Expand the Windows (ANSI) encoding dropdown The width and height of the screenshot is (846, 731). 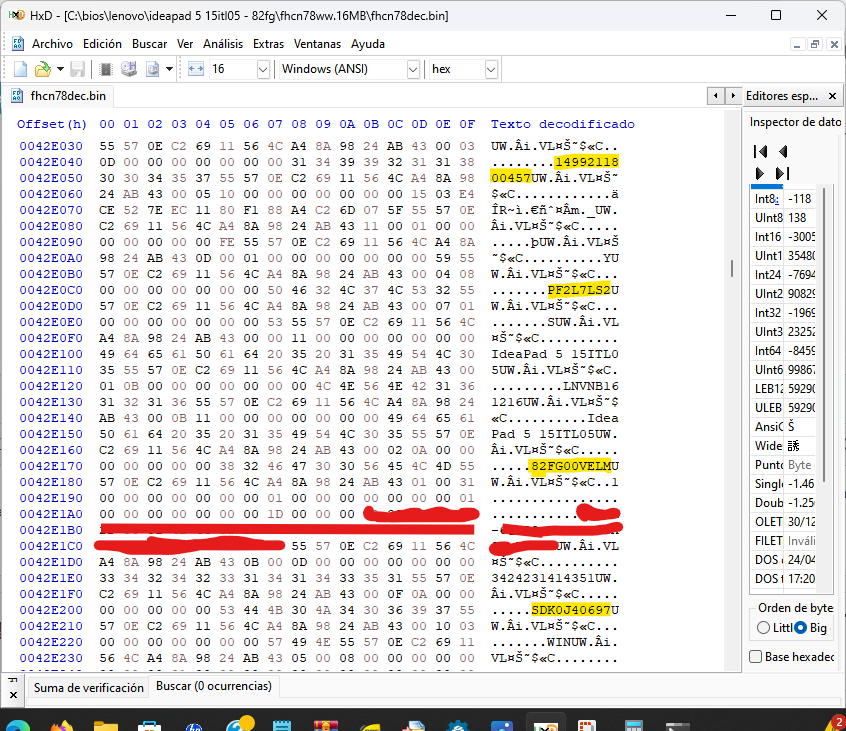[x=413, y=69]
